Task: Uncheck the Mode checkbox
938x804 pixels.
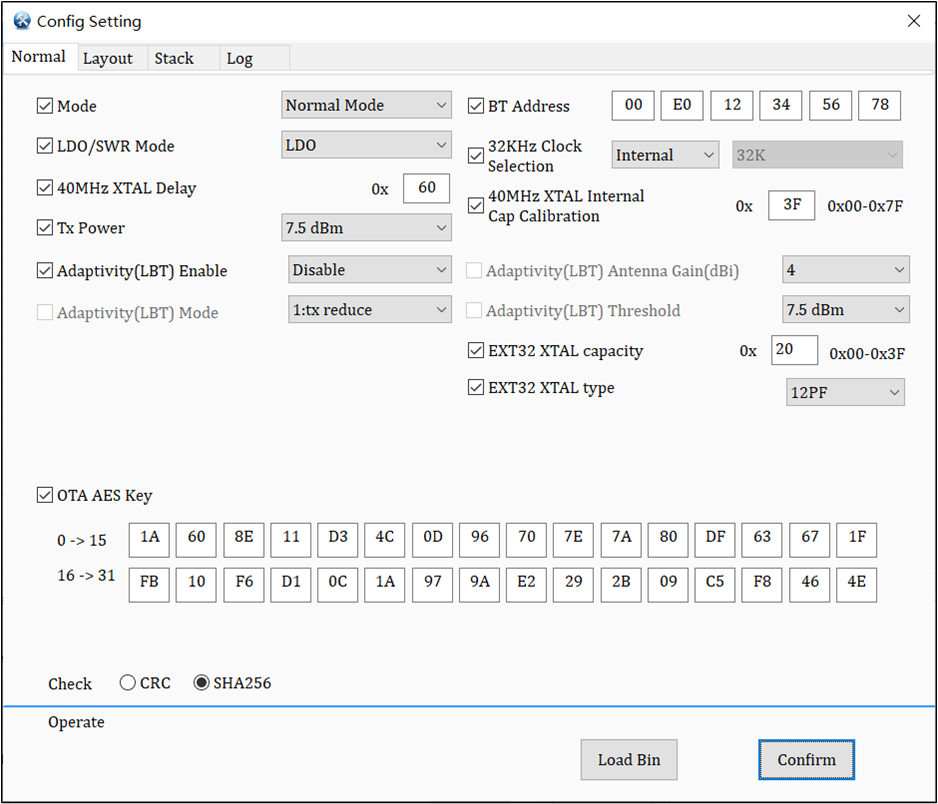Action: 45,106
